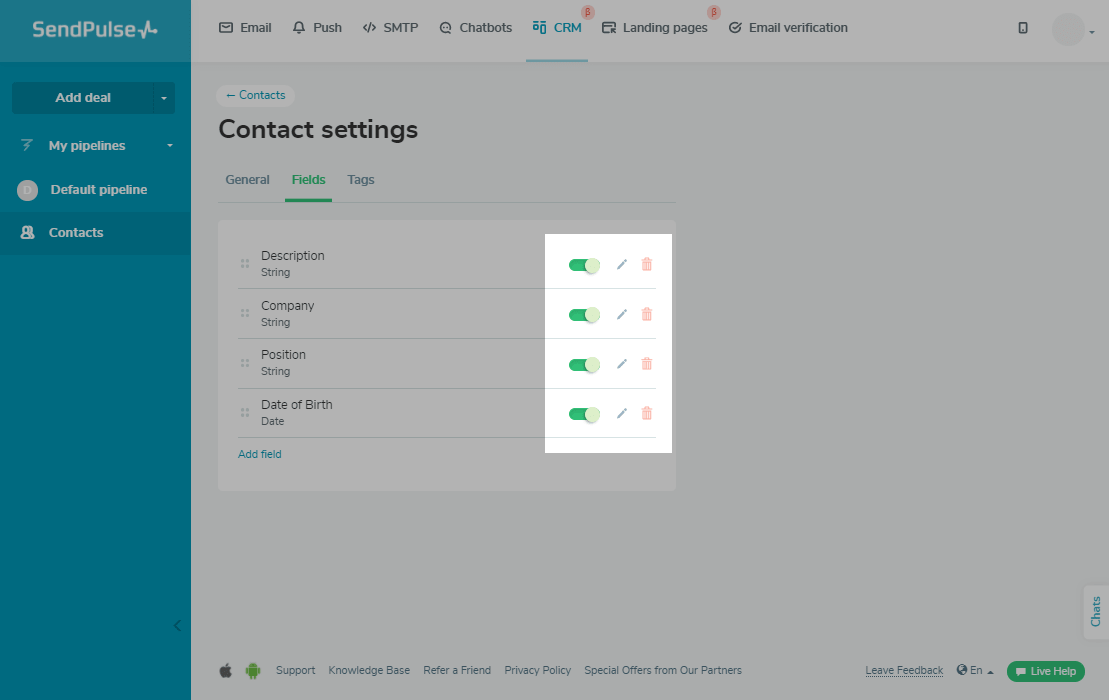1109x700 pixels.
Task: Start a Live Help chat
Action: (1046, 671)
